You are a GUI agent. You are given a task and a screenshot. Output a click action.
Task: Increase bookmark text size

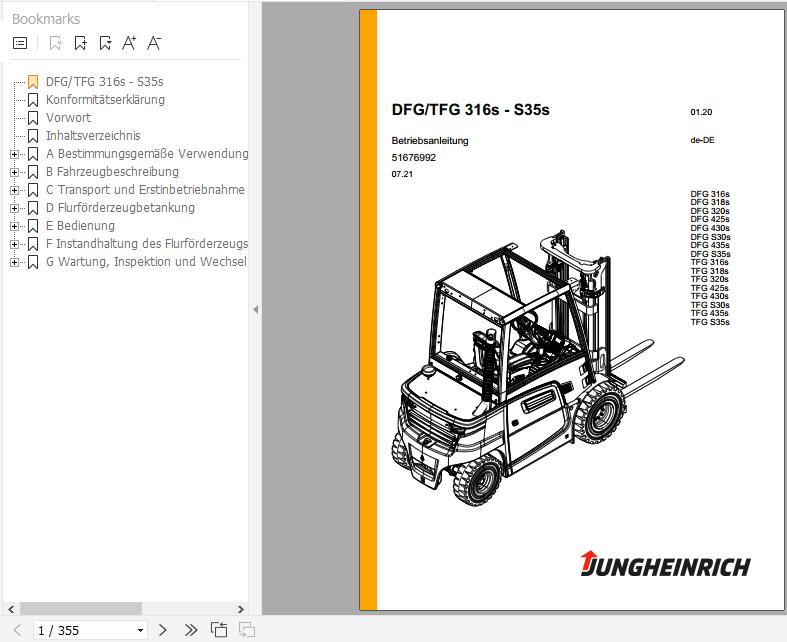pos(129,43)
